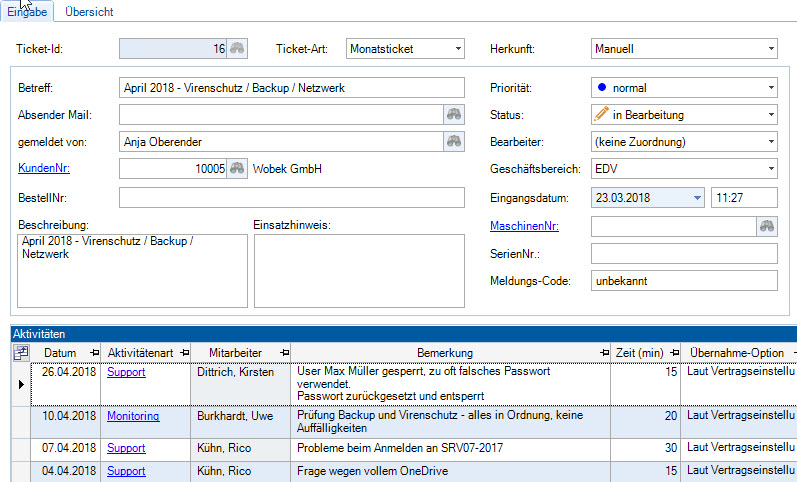Open lookup binoculars for Absender Mail
The image size is (797, 482).
click(x=454, y=115)
